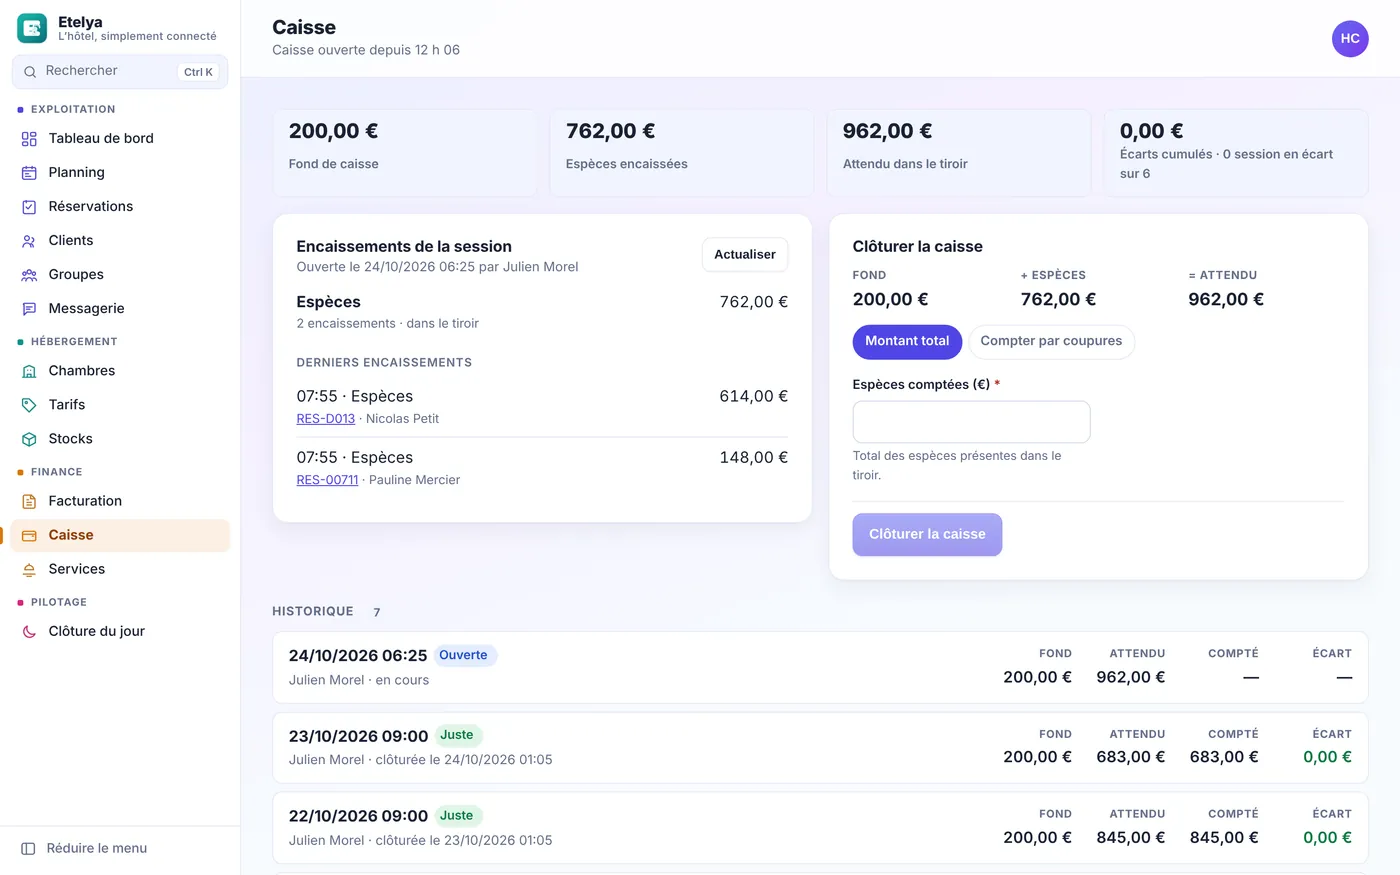
Task: Click the Ouverte status badge
Action: point(463,655)
